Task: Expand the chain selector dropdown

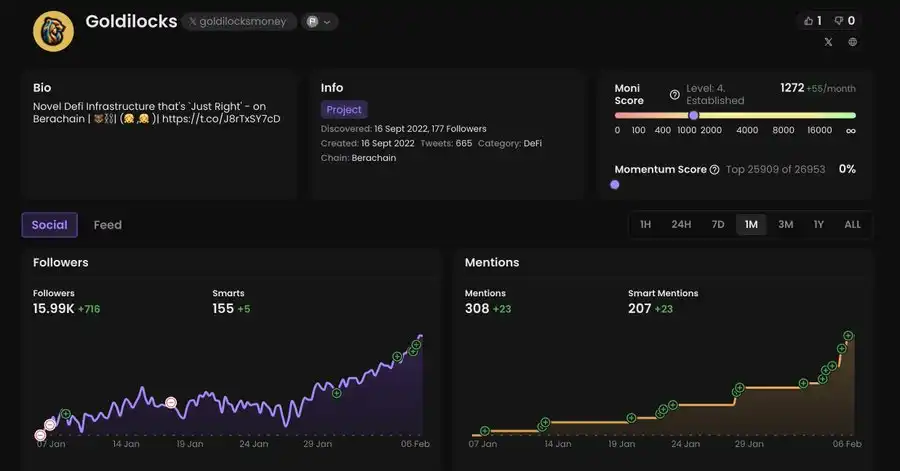Action: pyautogui.click(x=321, y=22)
